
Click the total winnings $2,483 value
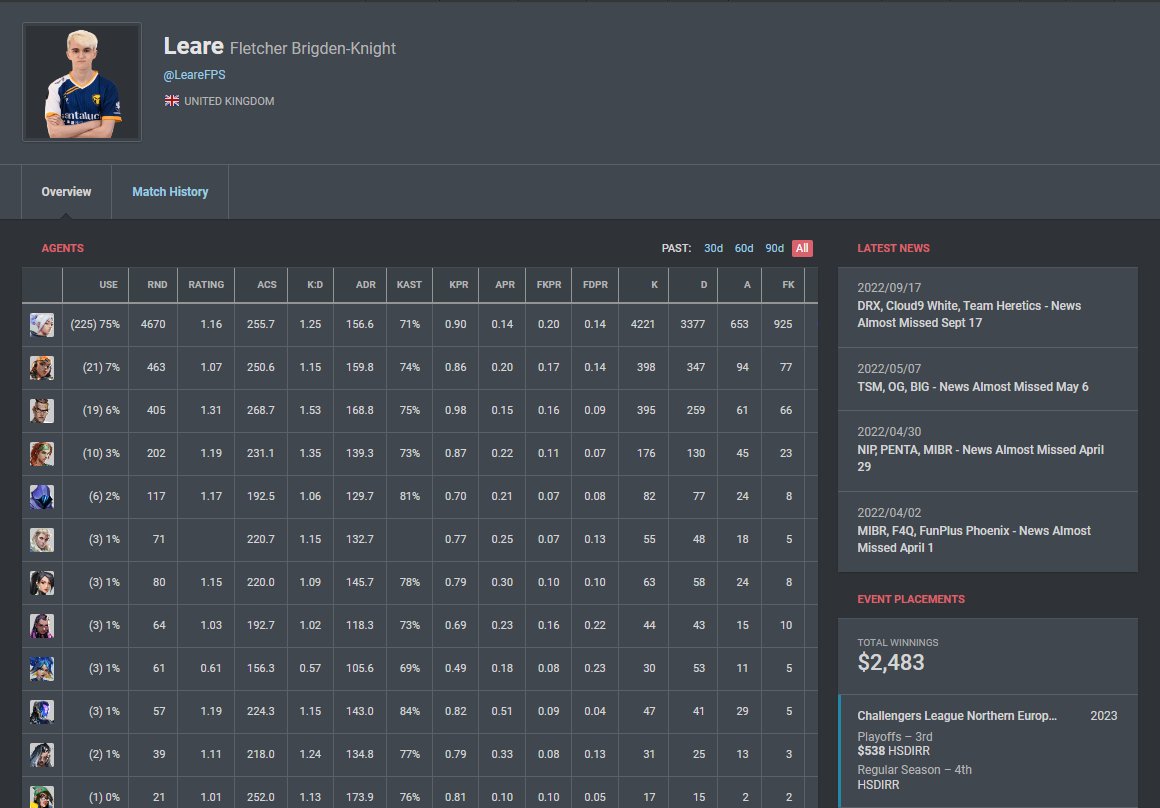[891, 662]
